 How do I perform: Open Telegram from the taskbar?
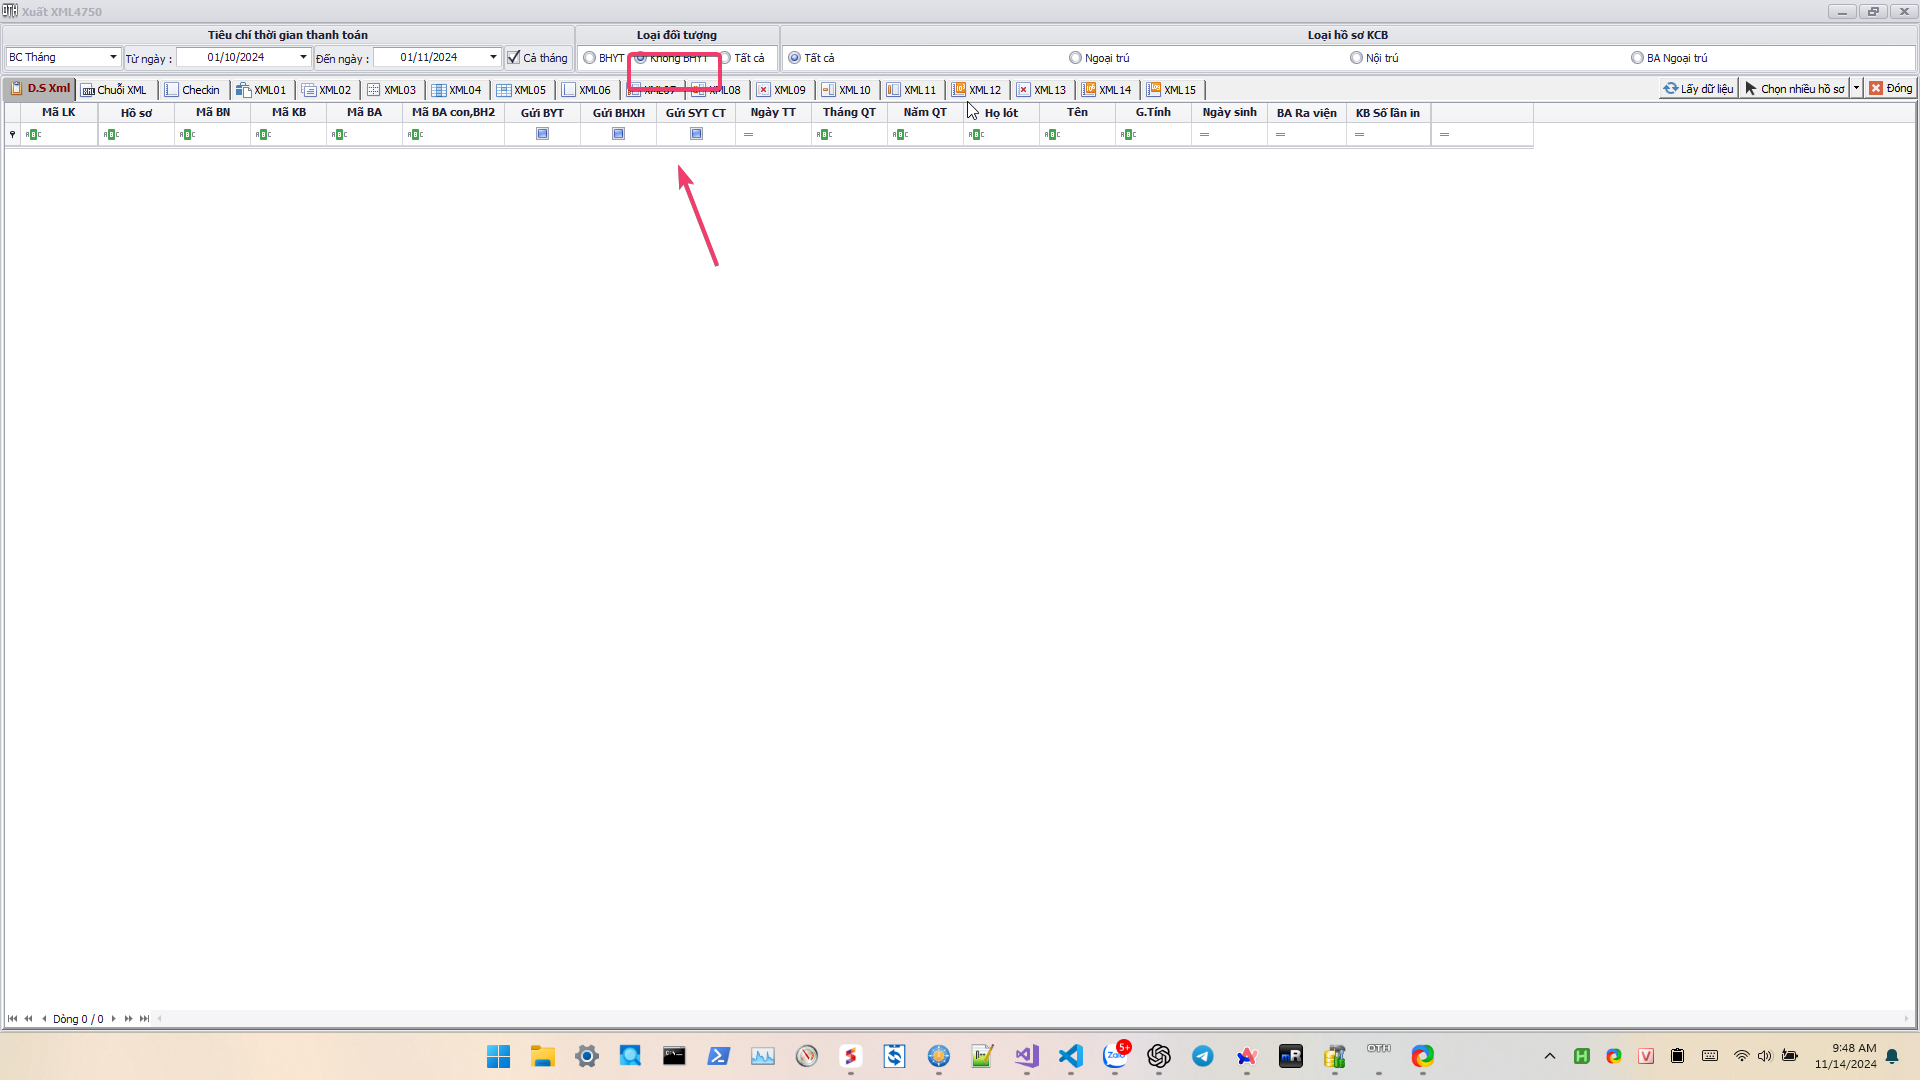pos(1202,1056)
